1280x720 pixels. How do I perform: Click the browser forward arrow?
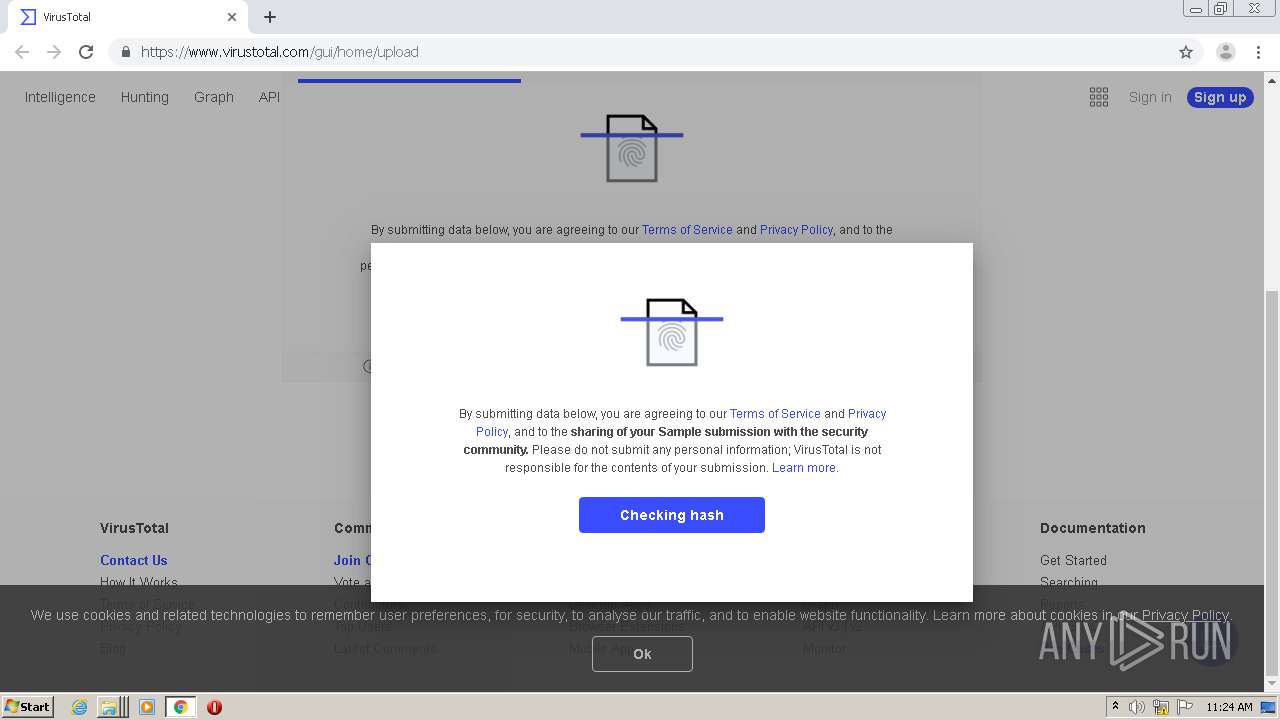coord(54,52)
